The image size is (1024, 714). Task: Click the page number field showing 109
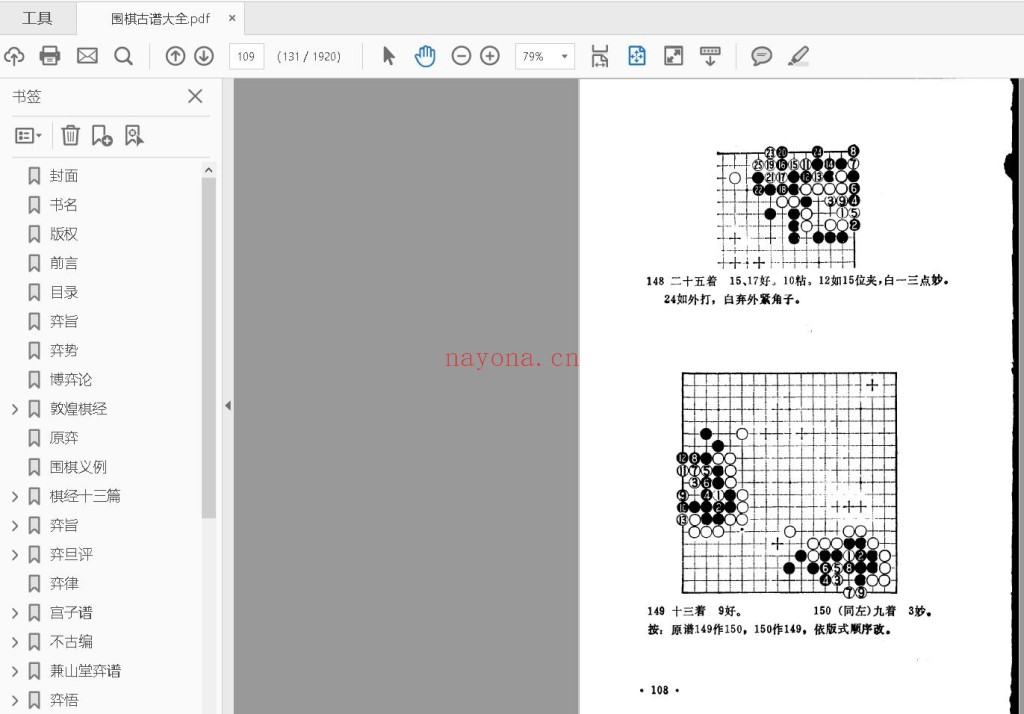[246, 56]
